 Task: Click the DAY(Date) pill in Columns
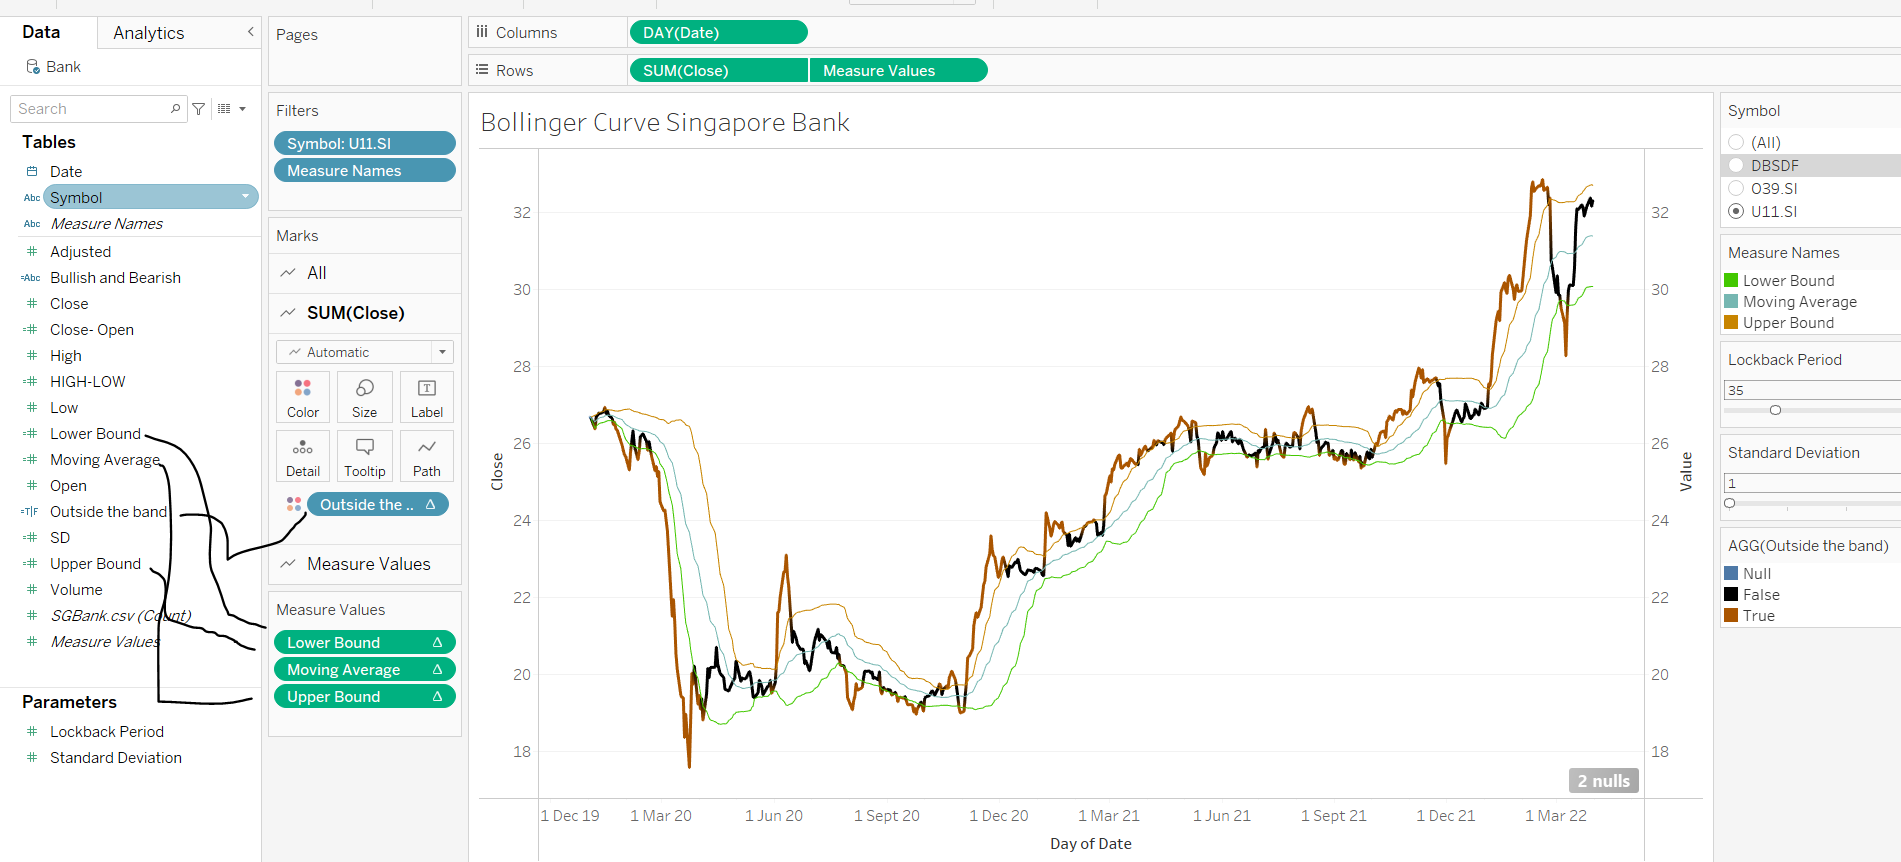click(x=718, y=33)
